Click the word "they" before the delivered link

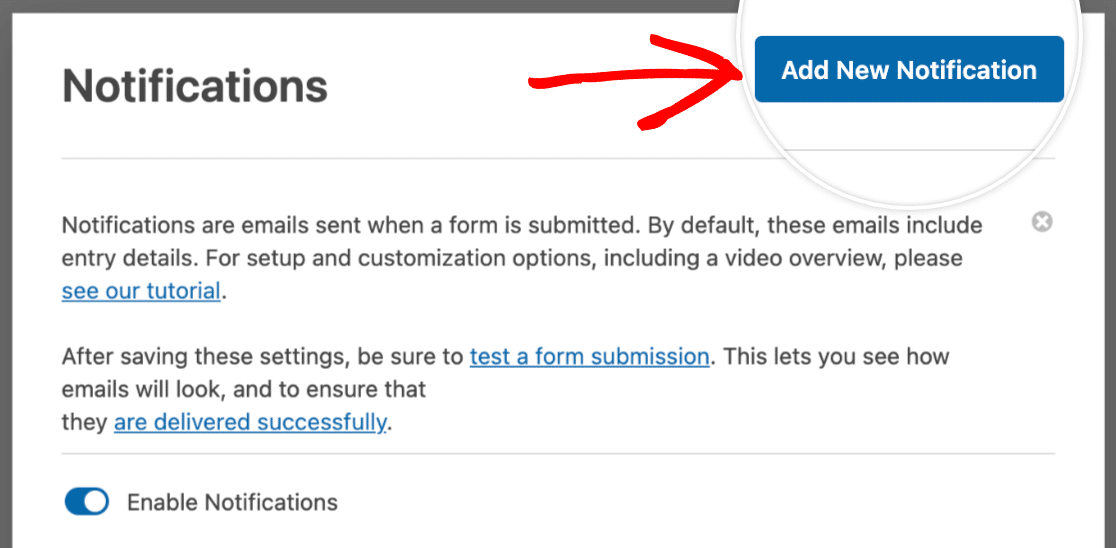pos(84,422)
